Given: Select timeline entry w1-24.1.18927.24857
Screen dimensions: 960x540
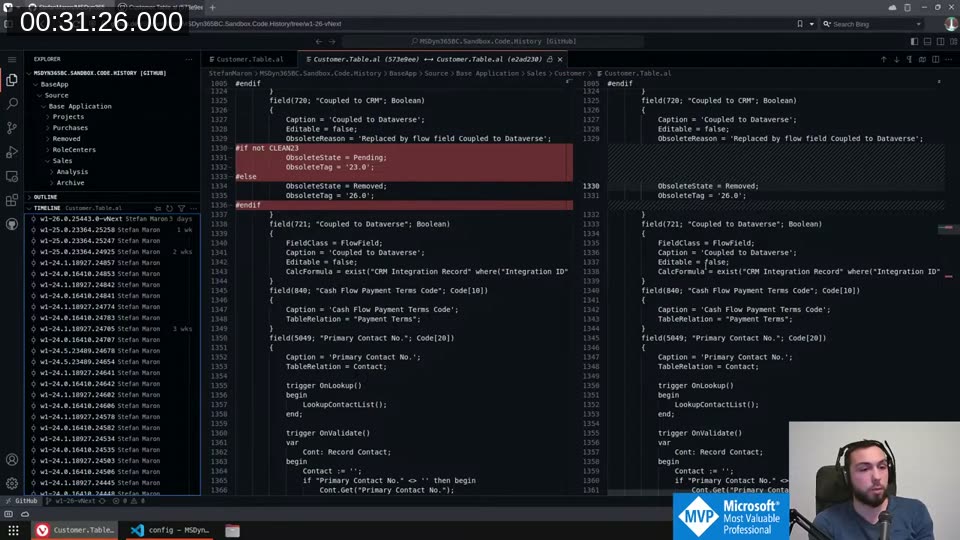Looking at the screenshot, I should tap(112, 263).
